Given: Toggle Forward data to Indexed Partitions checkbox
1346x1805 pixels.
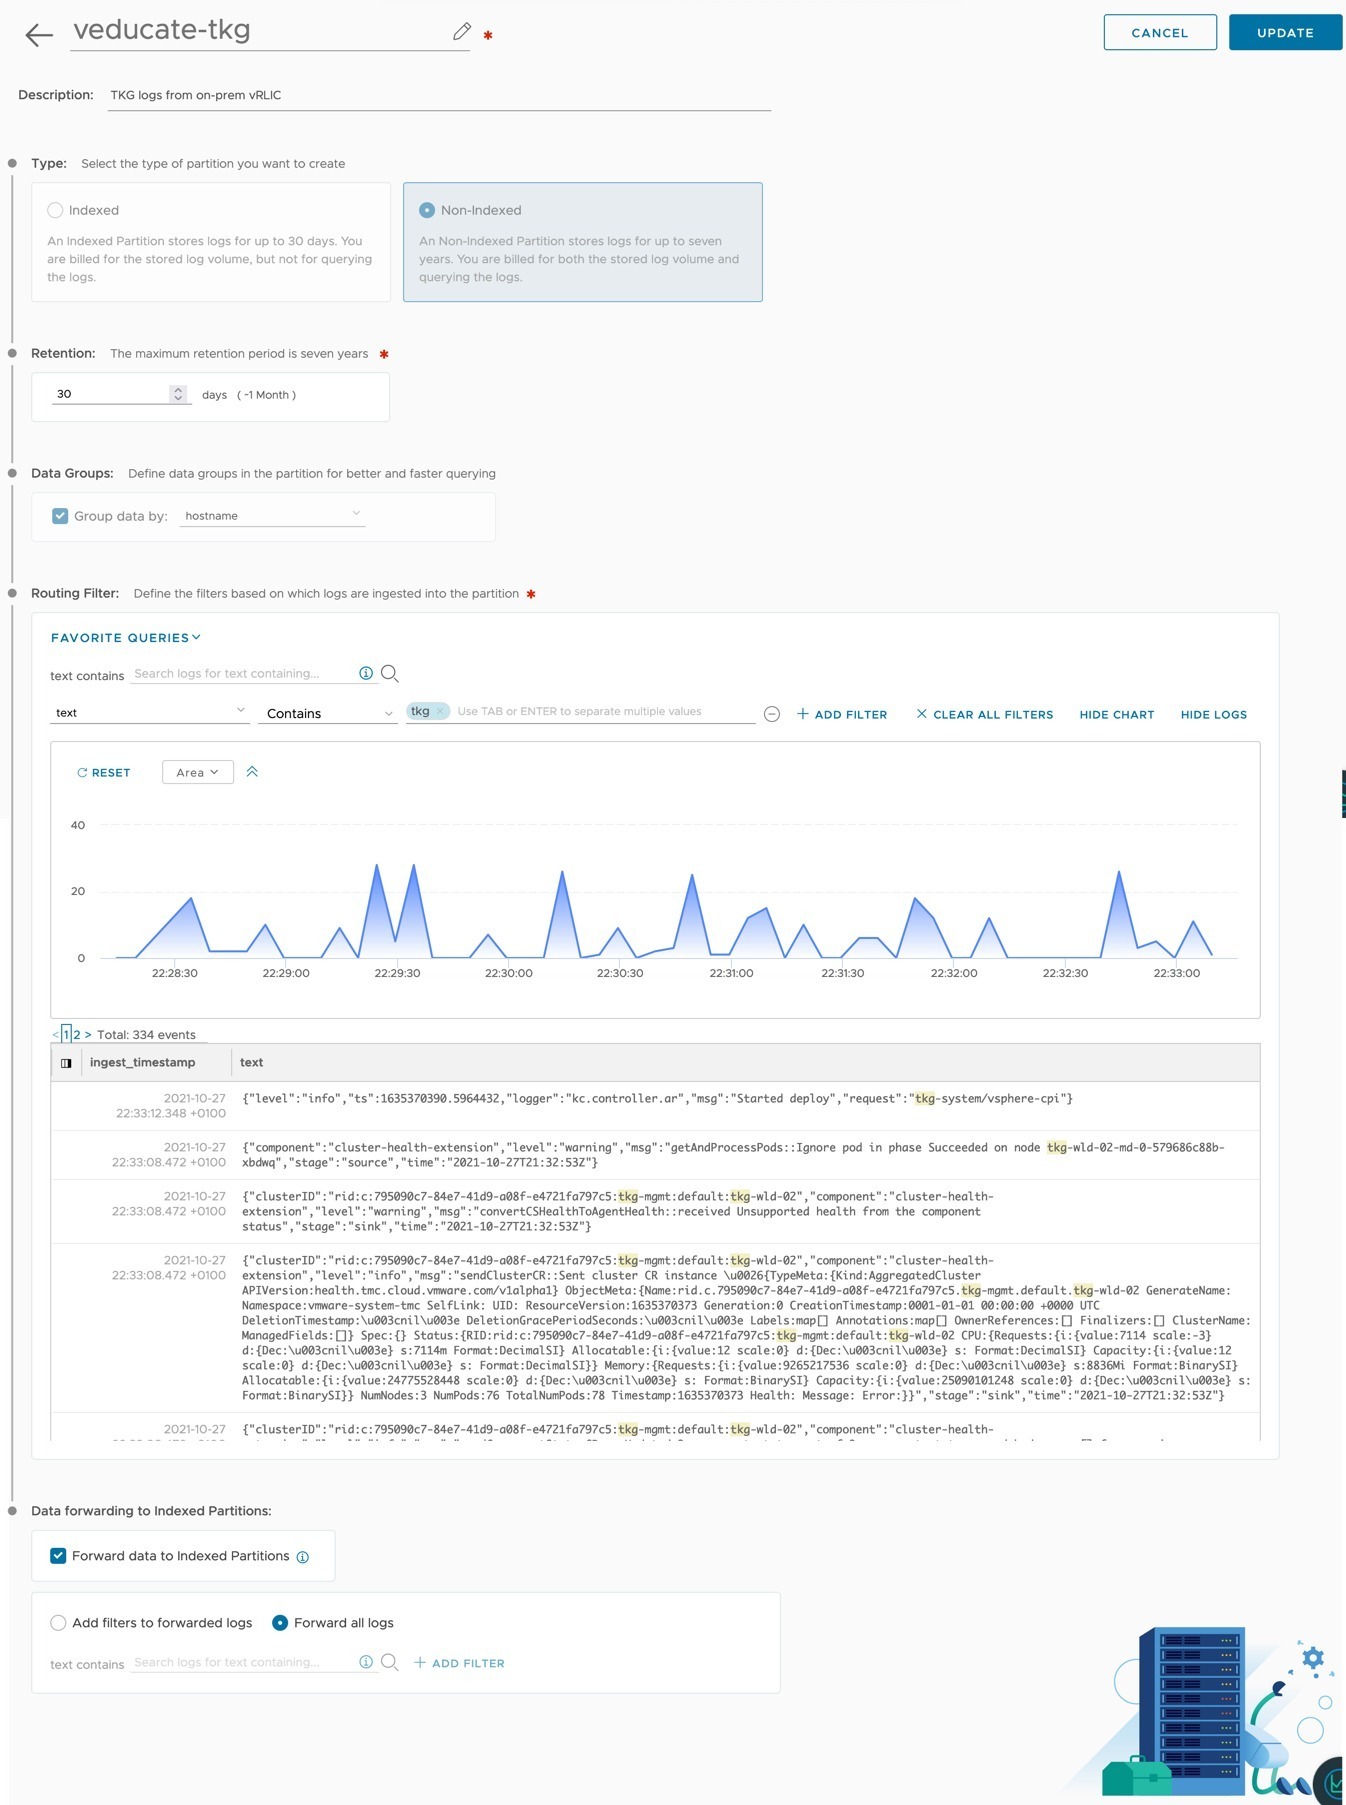Looking at the screenshot, I should [x=58, y=1556].
